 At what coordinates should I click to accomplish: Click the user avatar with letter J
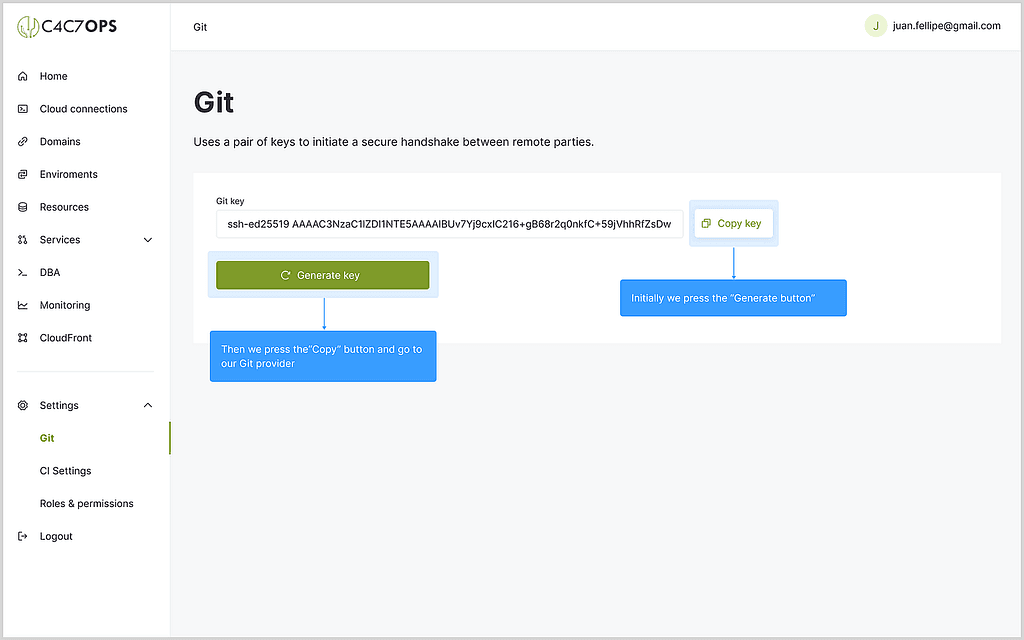point(876,26)
